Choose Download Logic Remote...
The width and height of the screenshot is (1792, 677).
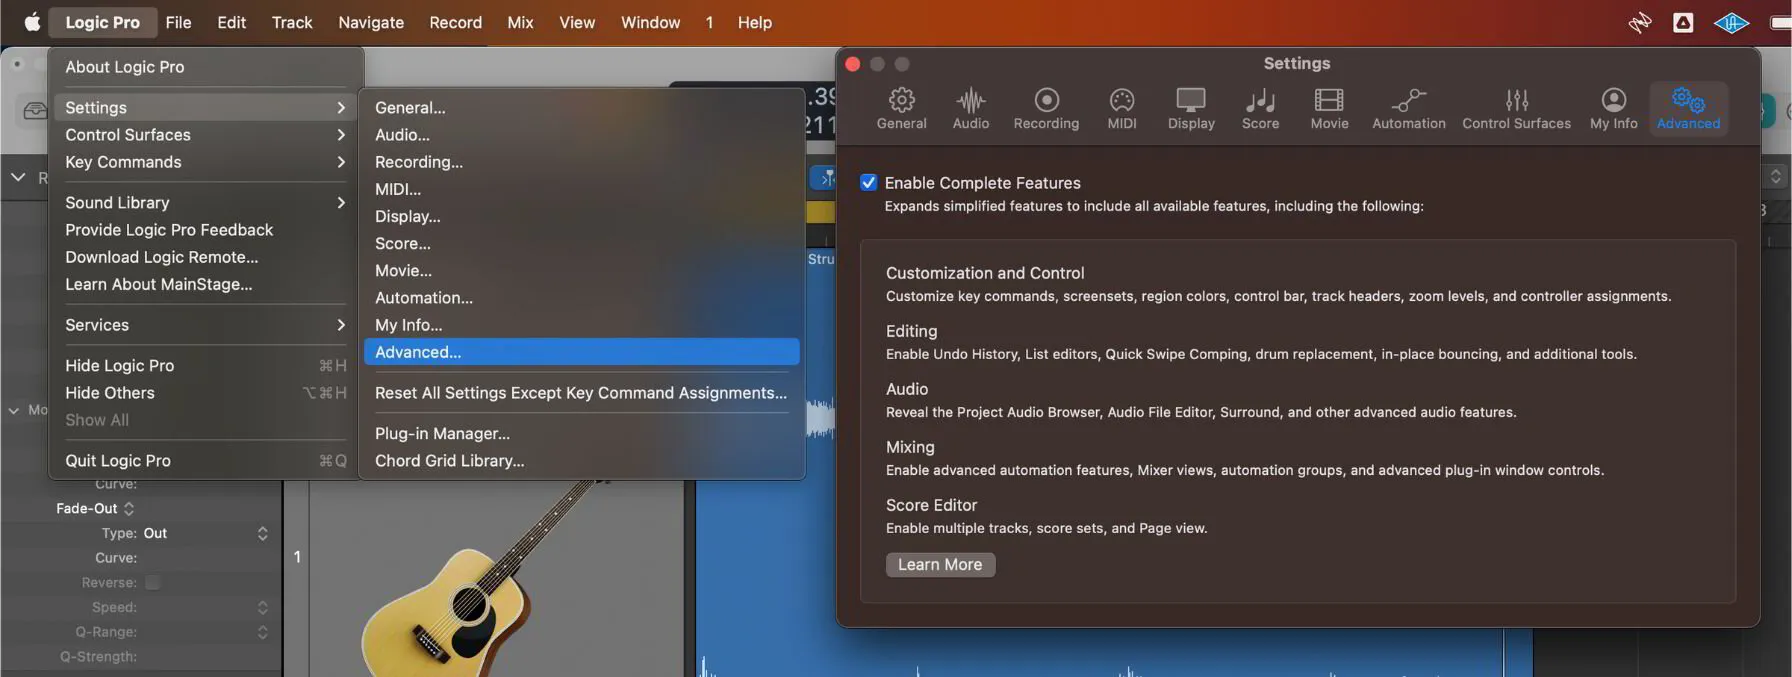pos(204,256)
